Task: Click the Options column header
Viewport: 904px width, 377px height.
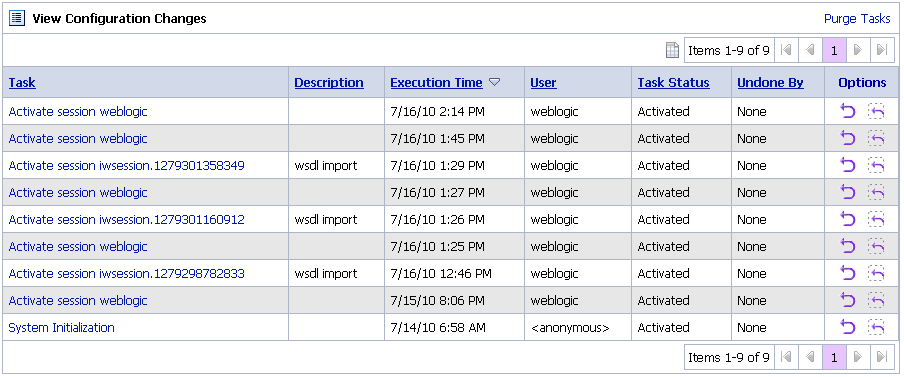Action: 862,82
